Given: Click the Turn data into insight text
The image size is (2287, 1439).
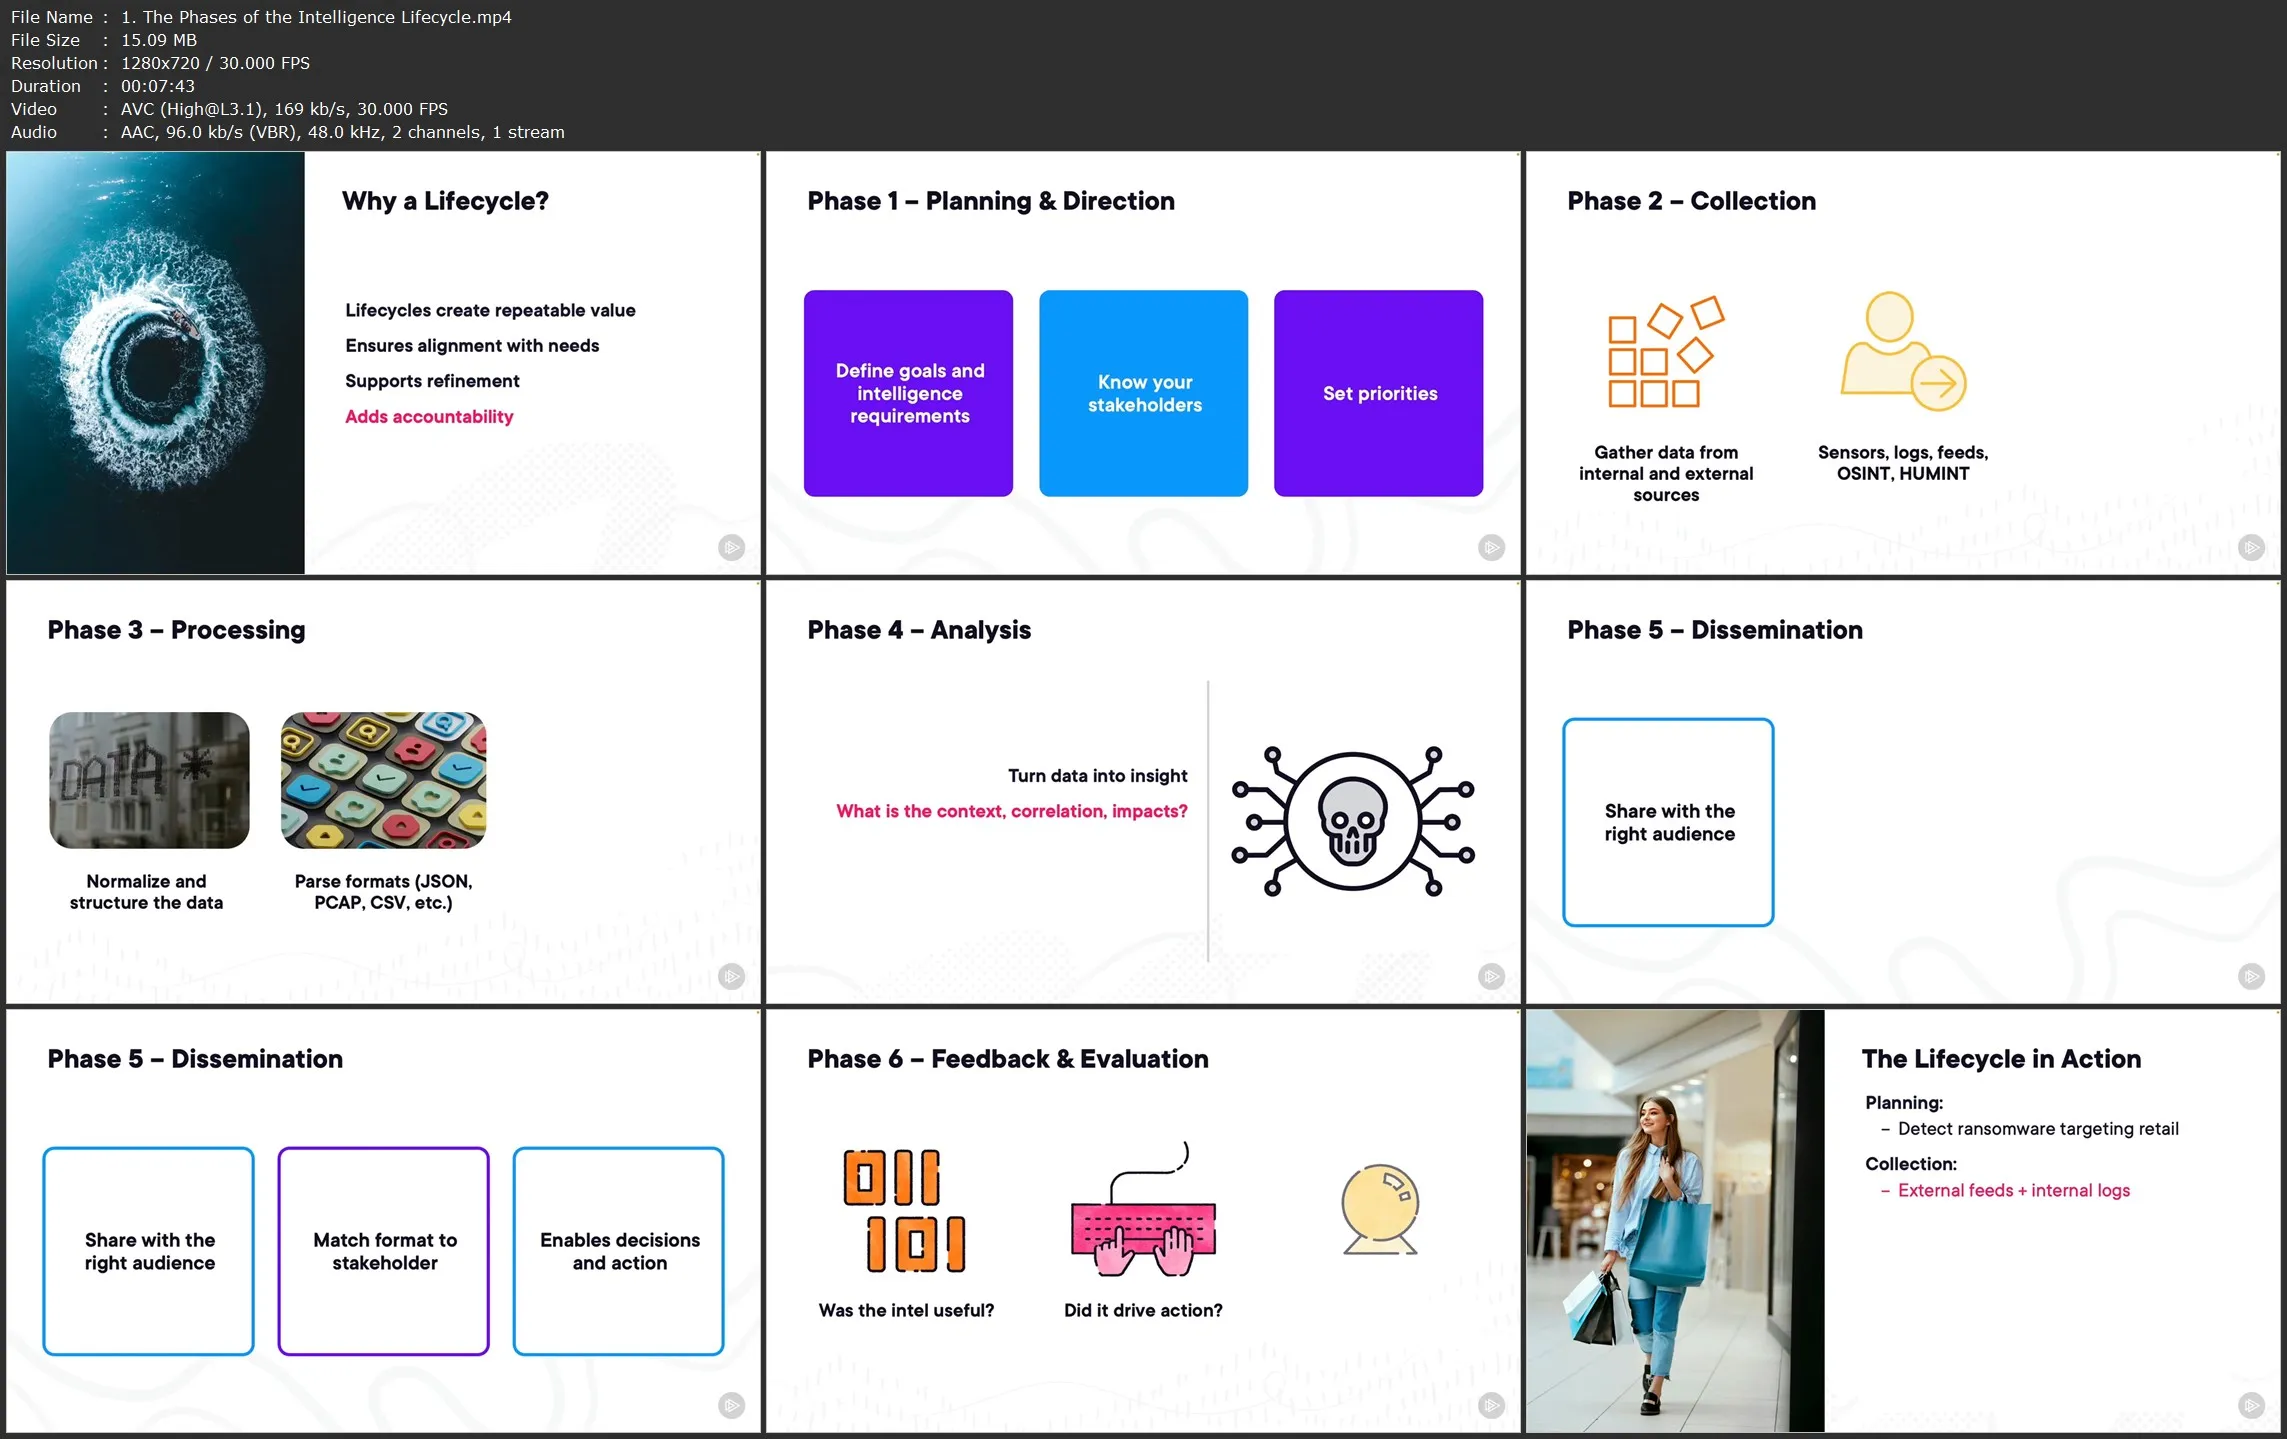Looking at the screenshot, I should tap(1098, 776).
